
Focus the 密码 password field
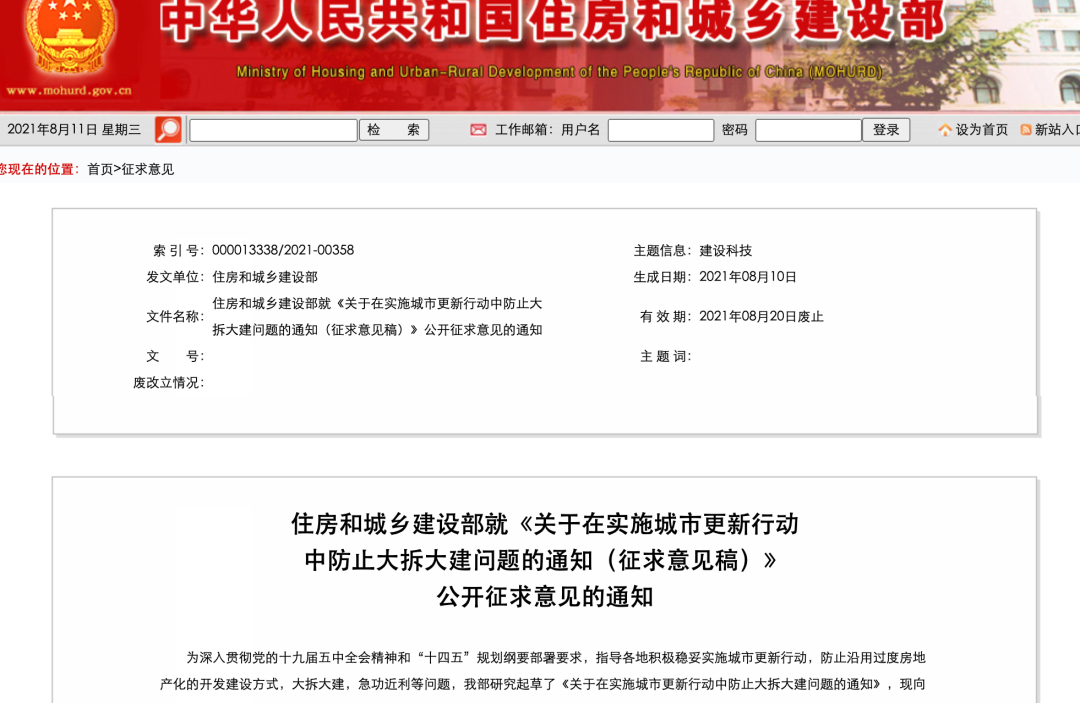click(809, 130)
